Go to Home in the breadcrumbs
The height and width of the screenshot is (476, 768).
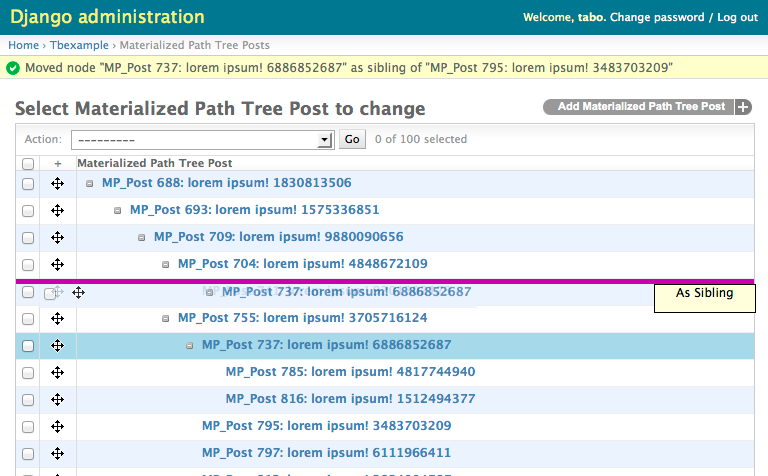(23, 45)
